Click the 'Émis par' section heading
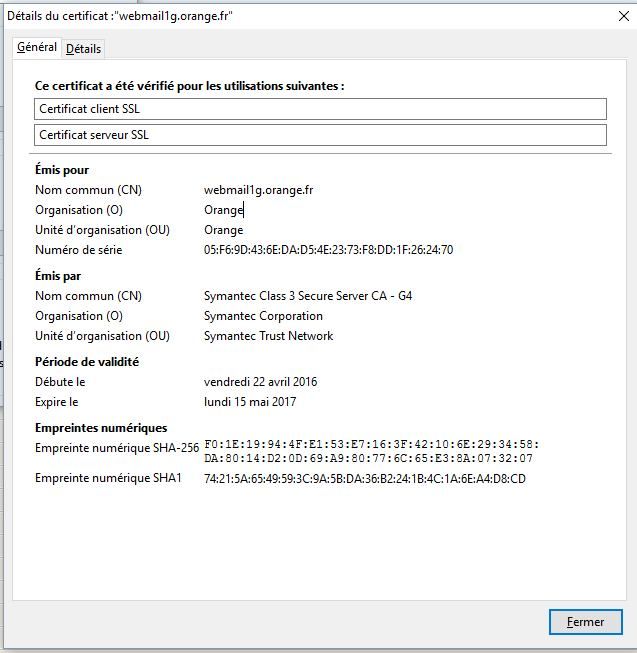This screenshot has height=653, width=637. pos(58,276)
